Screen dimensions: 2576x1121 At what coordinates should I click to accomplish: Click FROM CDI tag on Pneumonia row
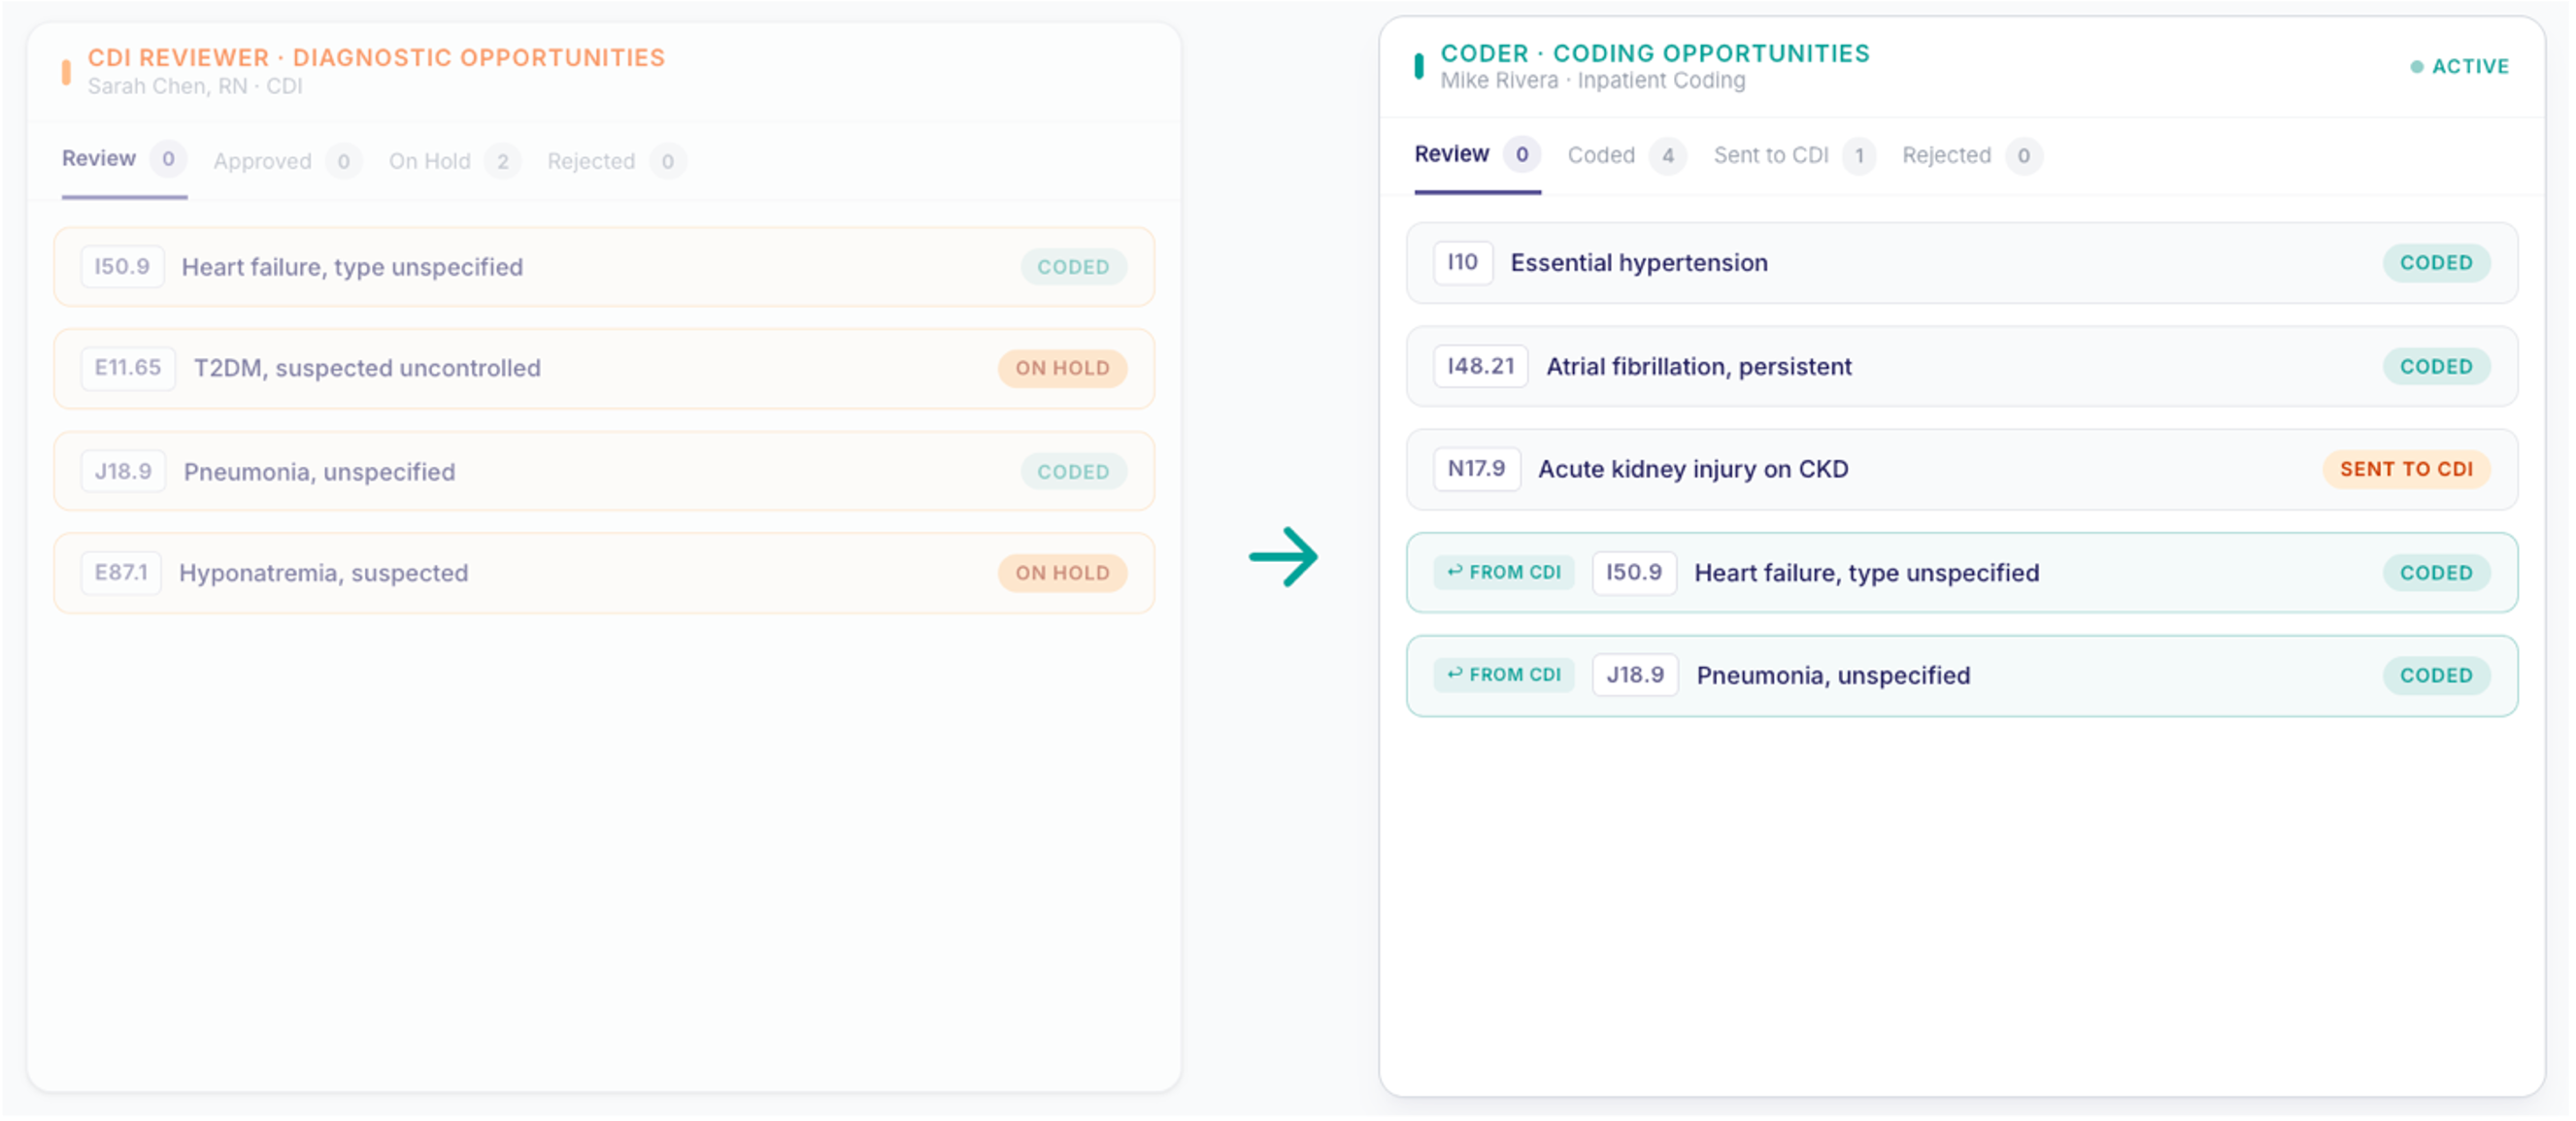coord(1504,676)
